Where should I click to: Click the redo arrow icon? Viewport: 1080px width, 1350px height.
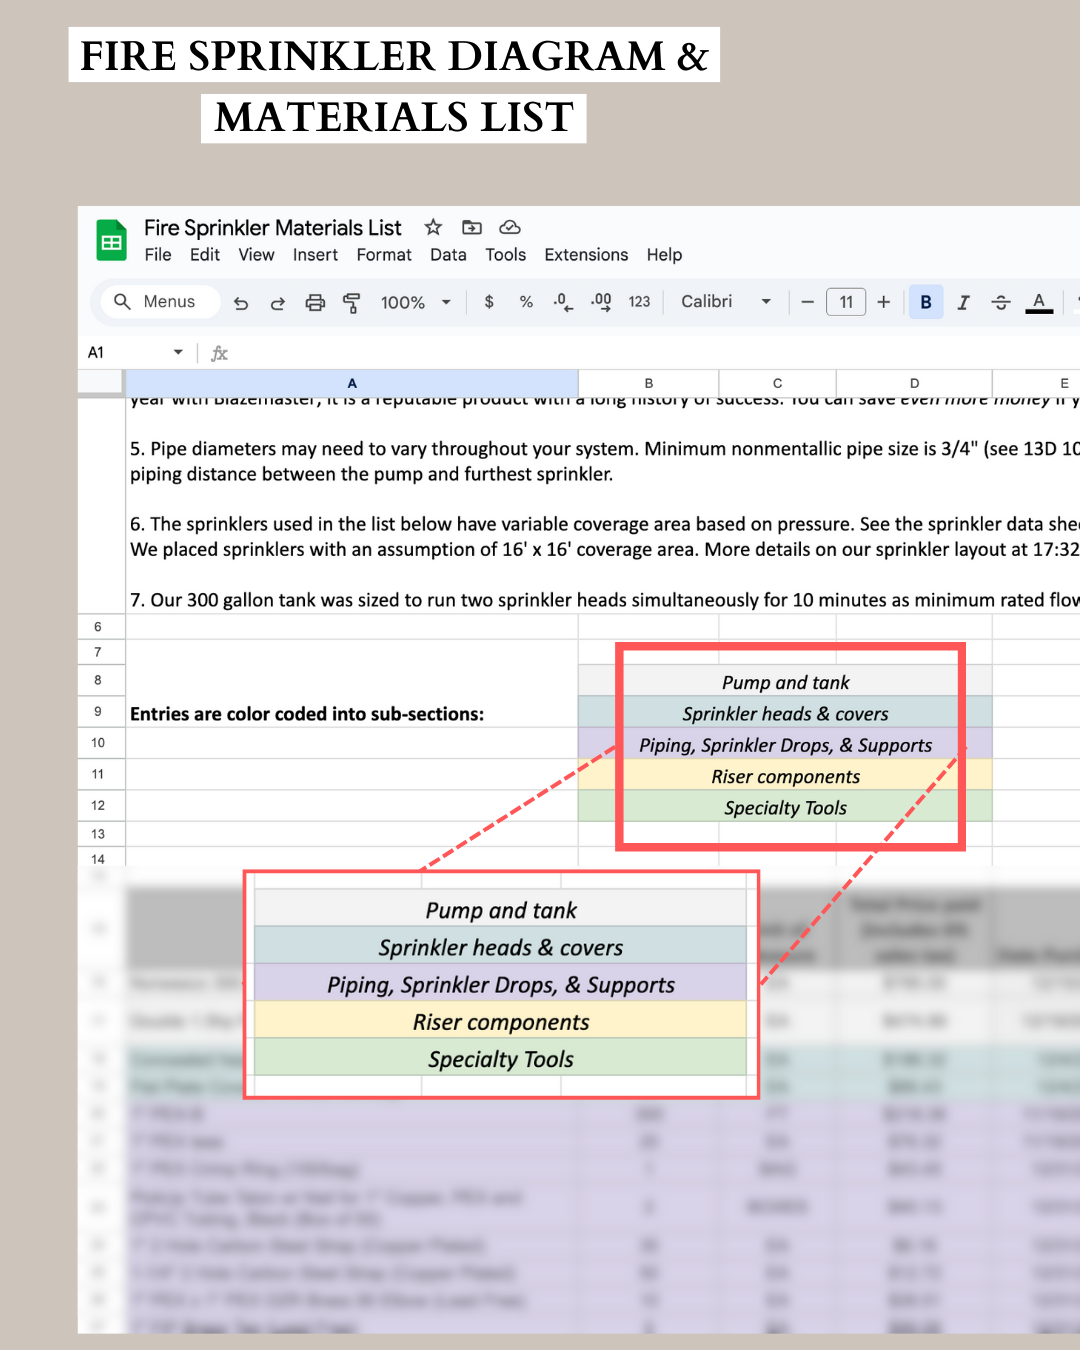(x=278, y=303)
